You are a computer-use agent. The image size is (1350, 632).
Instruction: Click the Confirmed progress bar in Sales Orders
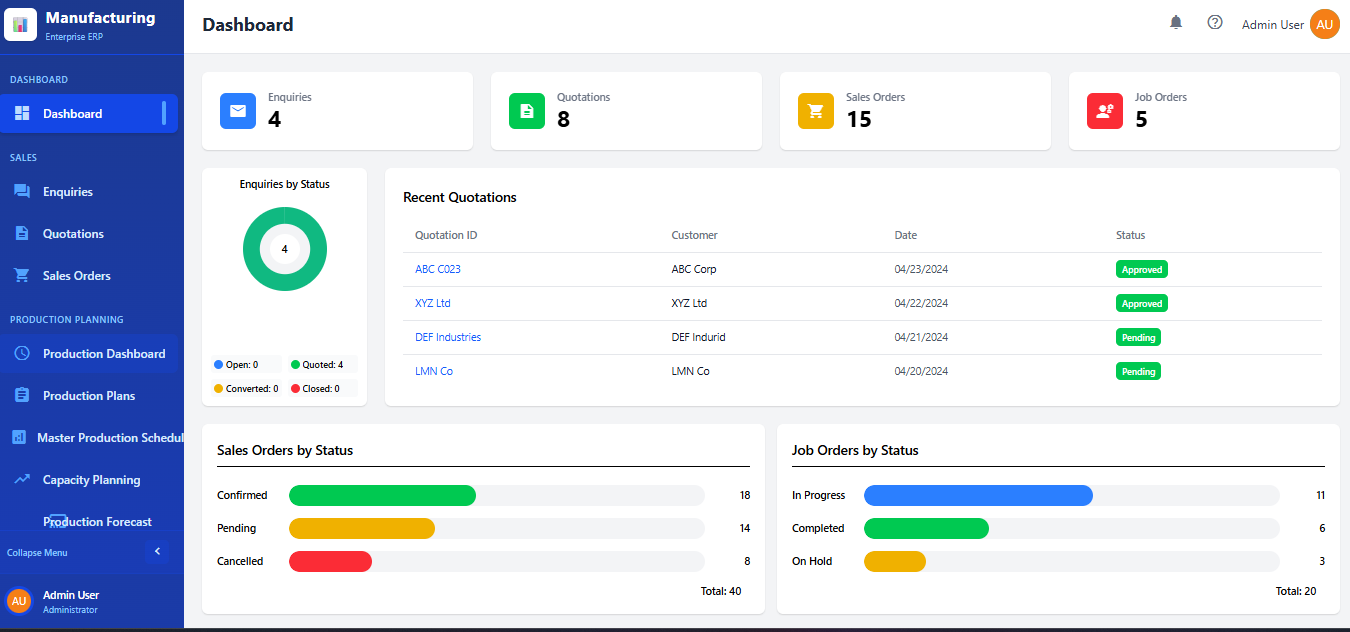(382, 494)
